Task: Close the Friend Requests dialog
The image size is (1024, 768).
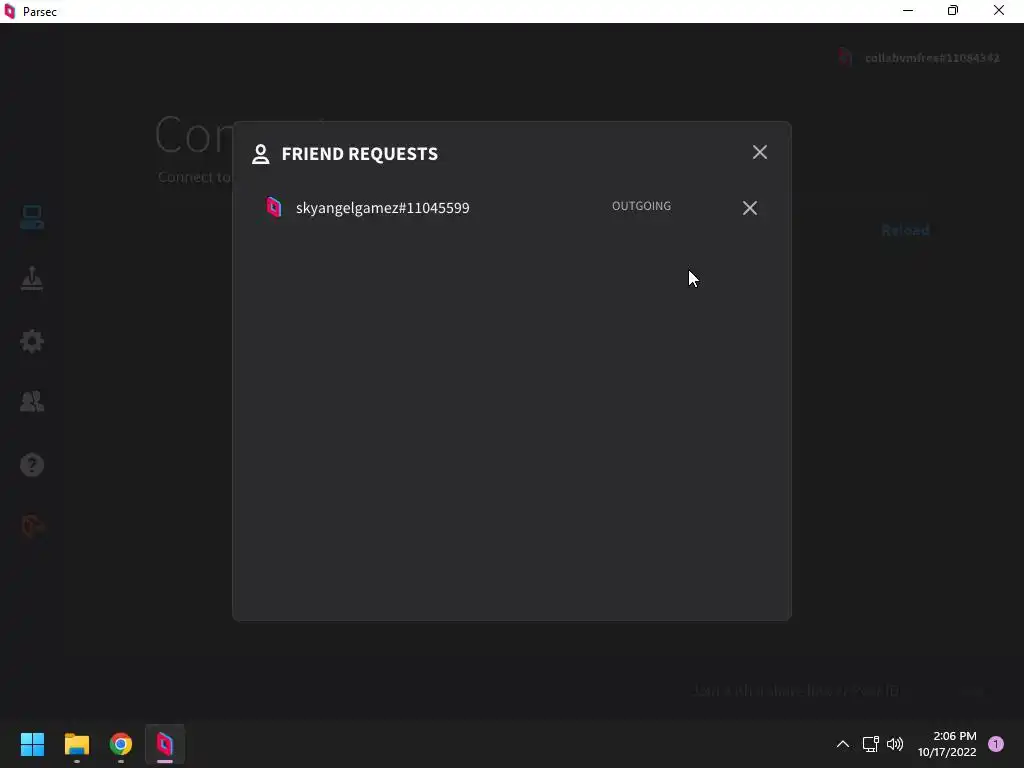Action: (x=760, y=152)
